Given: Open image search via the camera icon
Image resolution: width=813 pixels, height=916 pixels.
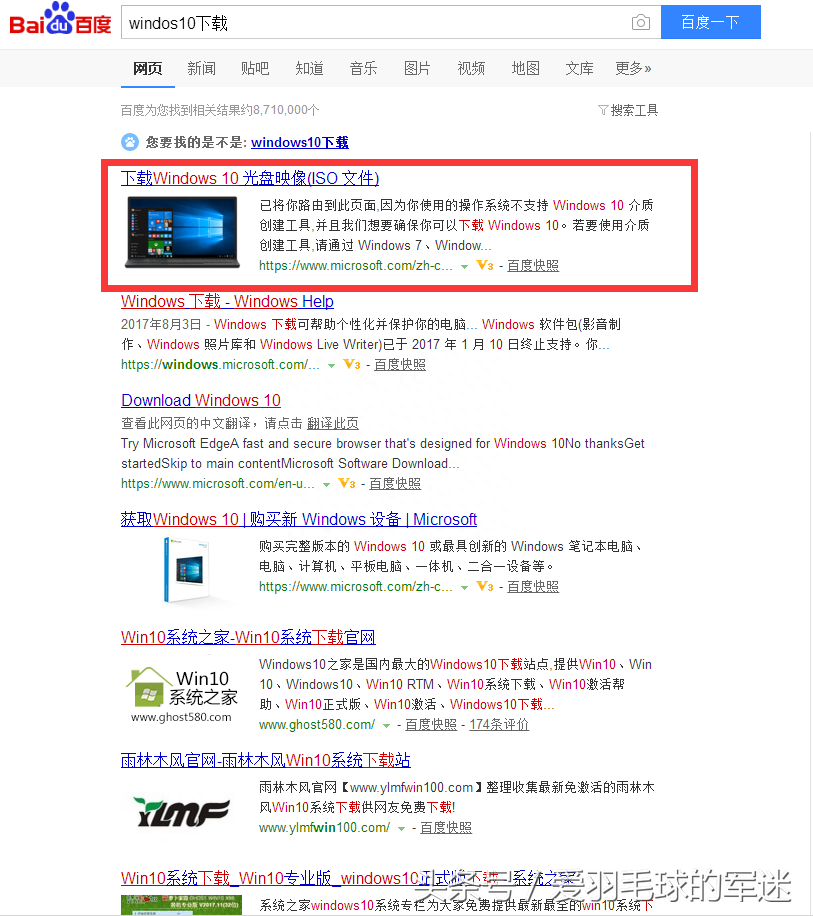Looking at the screenshot, I should click(x=640, y=21).
